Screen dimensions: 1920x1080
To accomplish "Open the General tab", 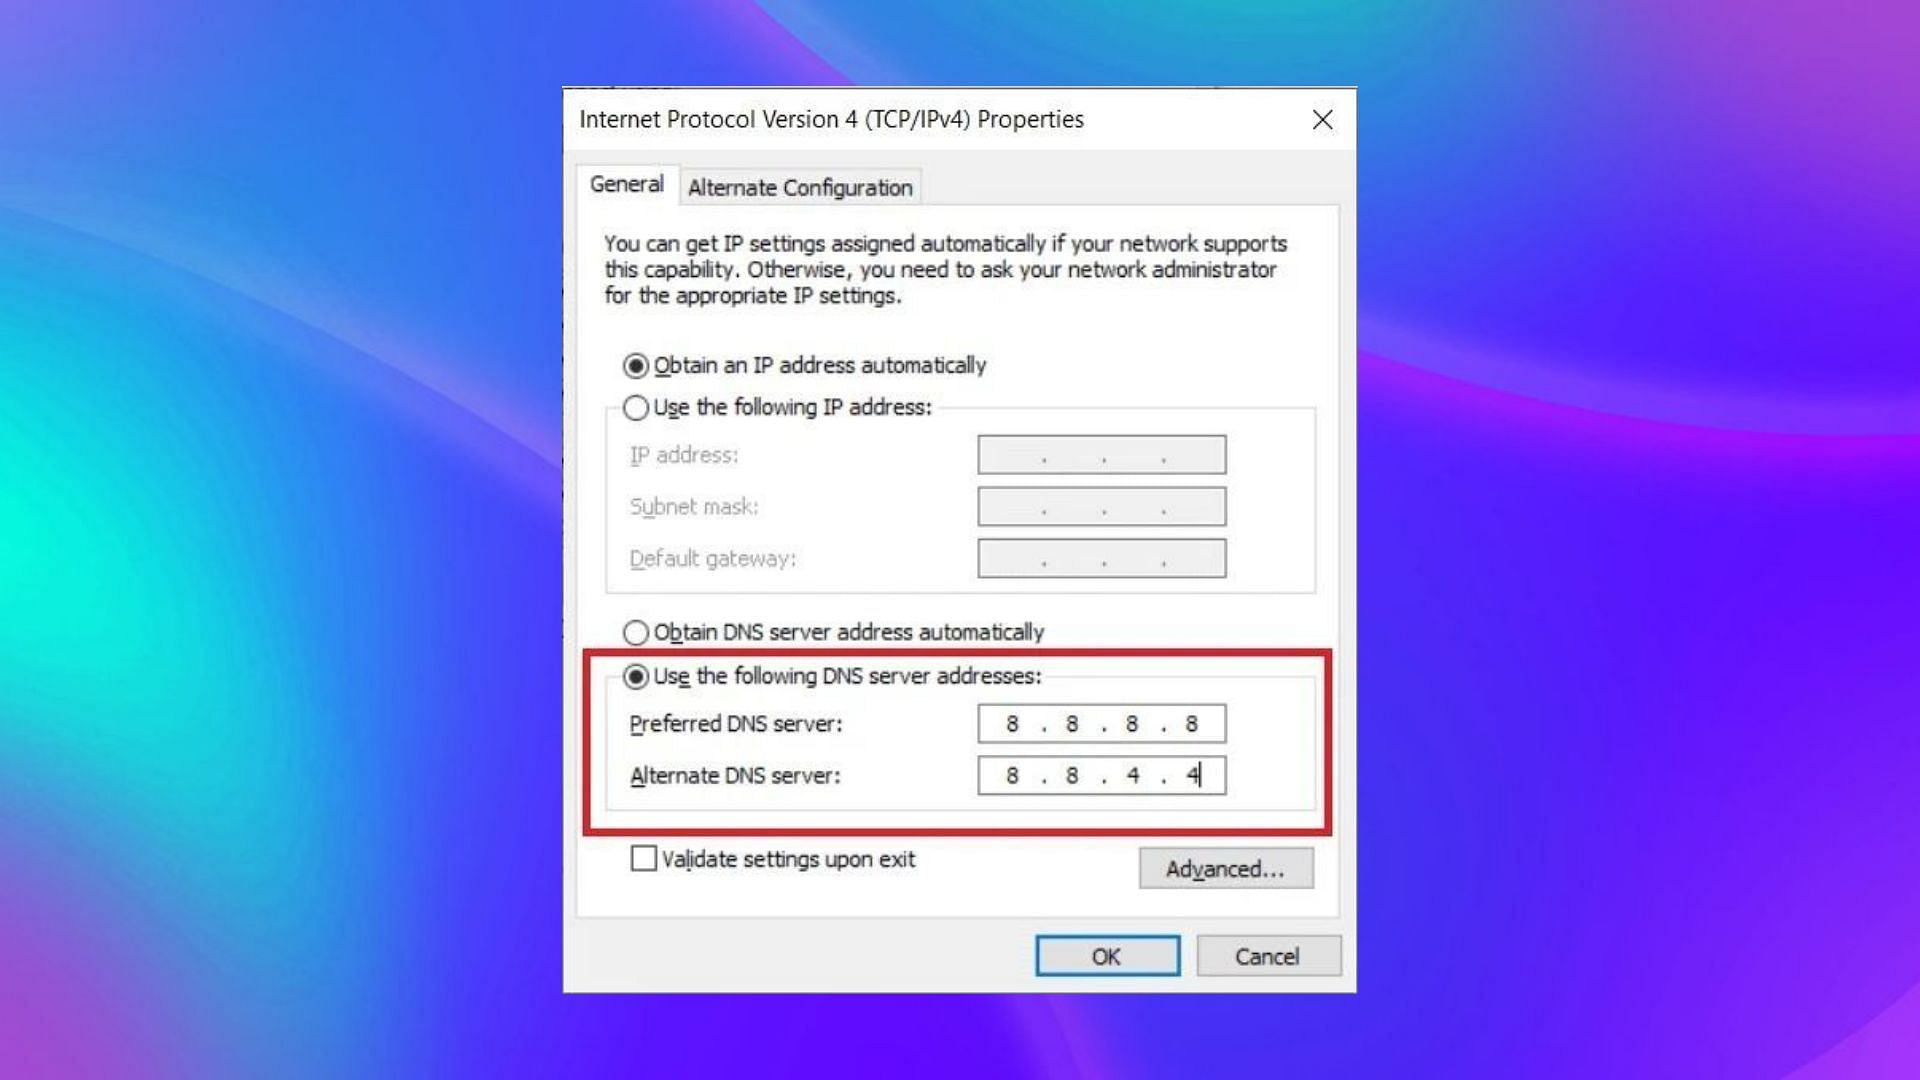I will 627,185.
